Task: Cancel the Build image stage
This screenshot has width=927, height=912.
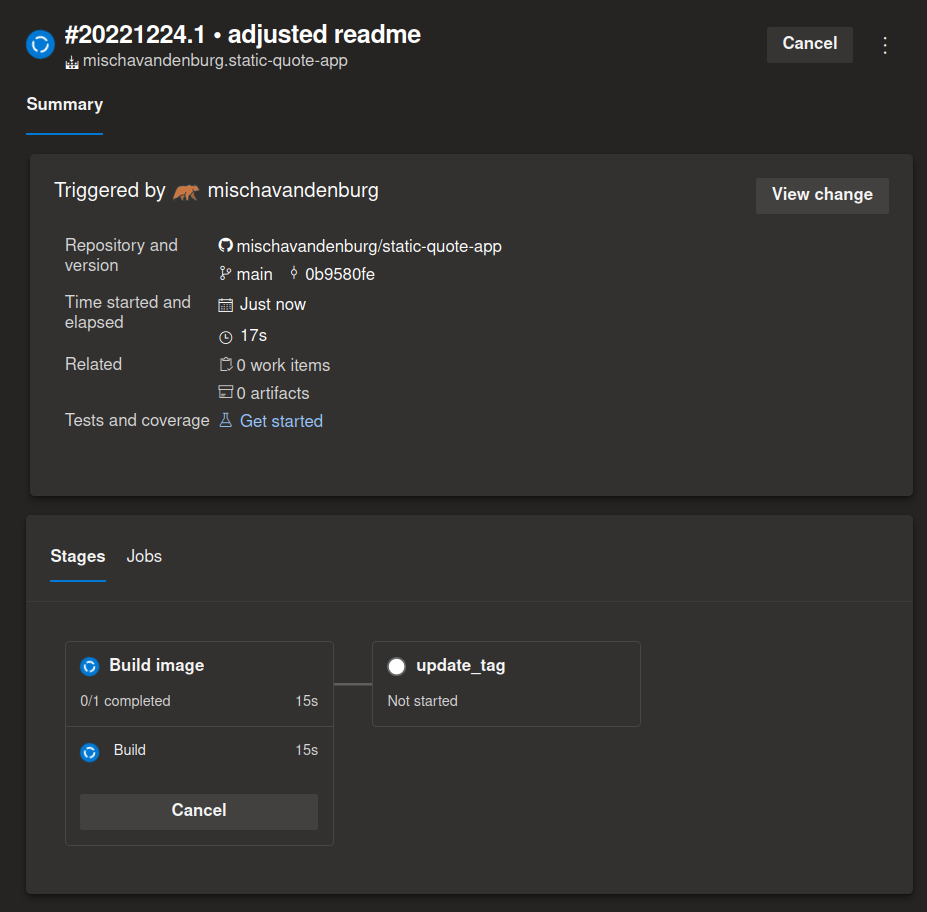Action: tap(199, 811)
